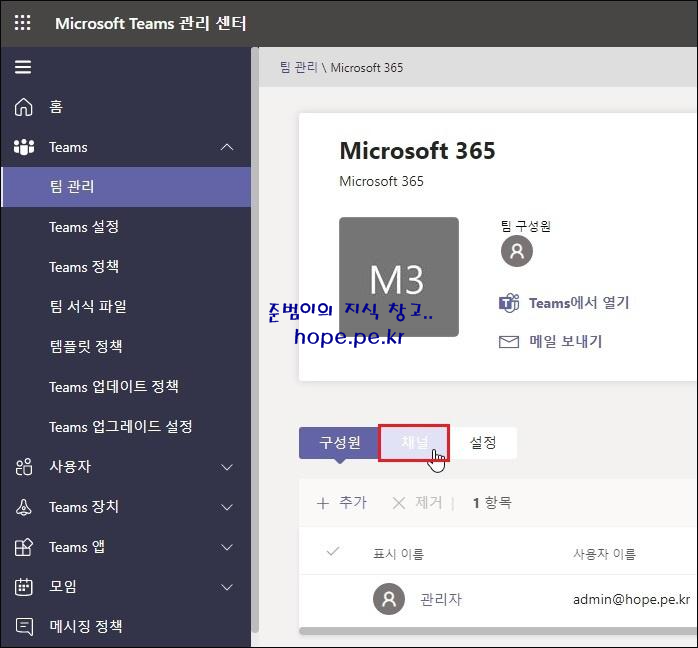Click the 관리자 row avatar icon
This screenshot has height=648, width=698.
coord(389,599)
